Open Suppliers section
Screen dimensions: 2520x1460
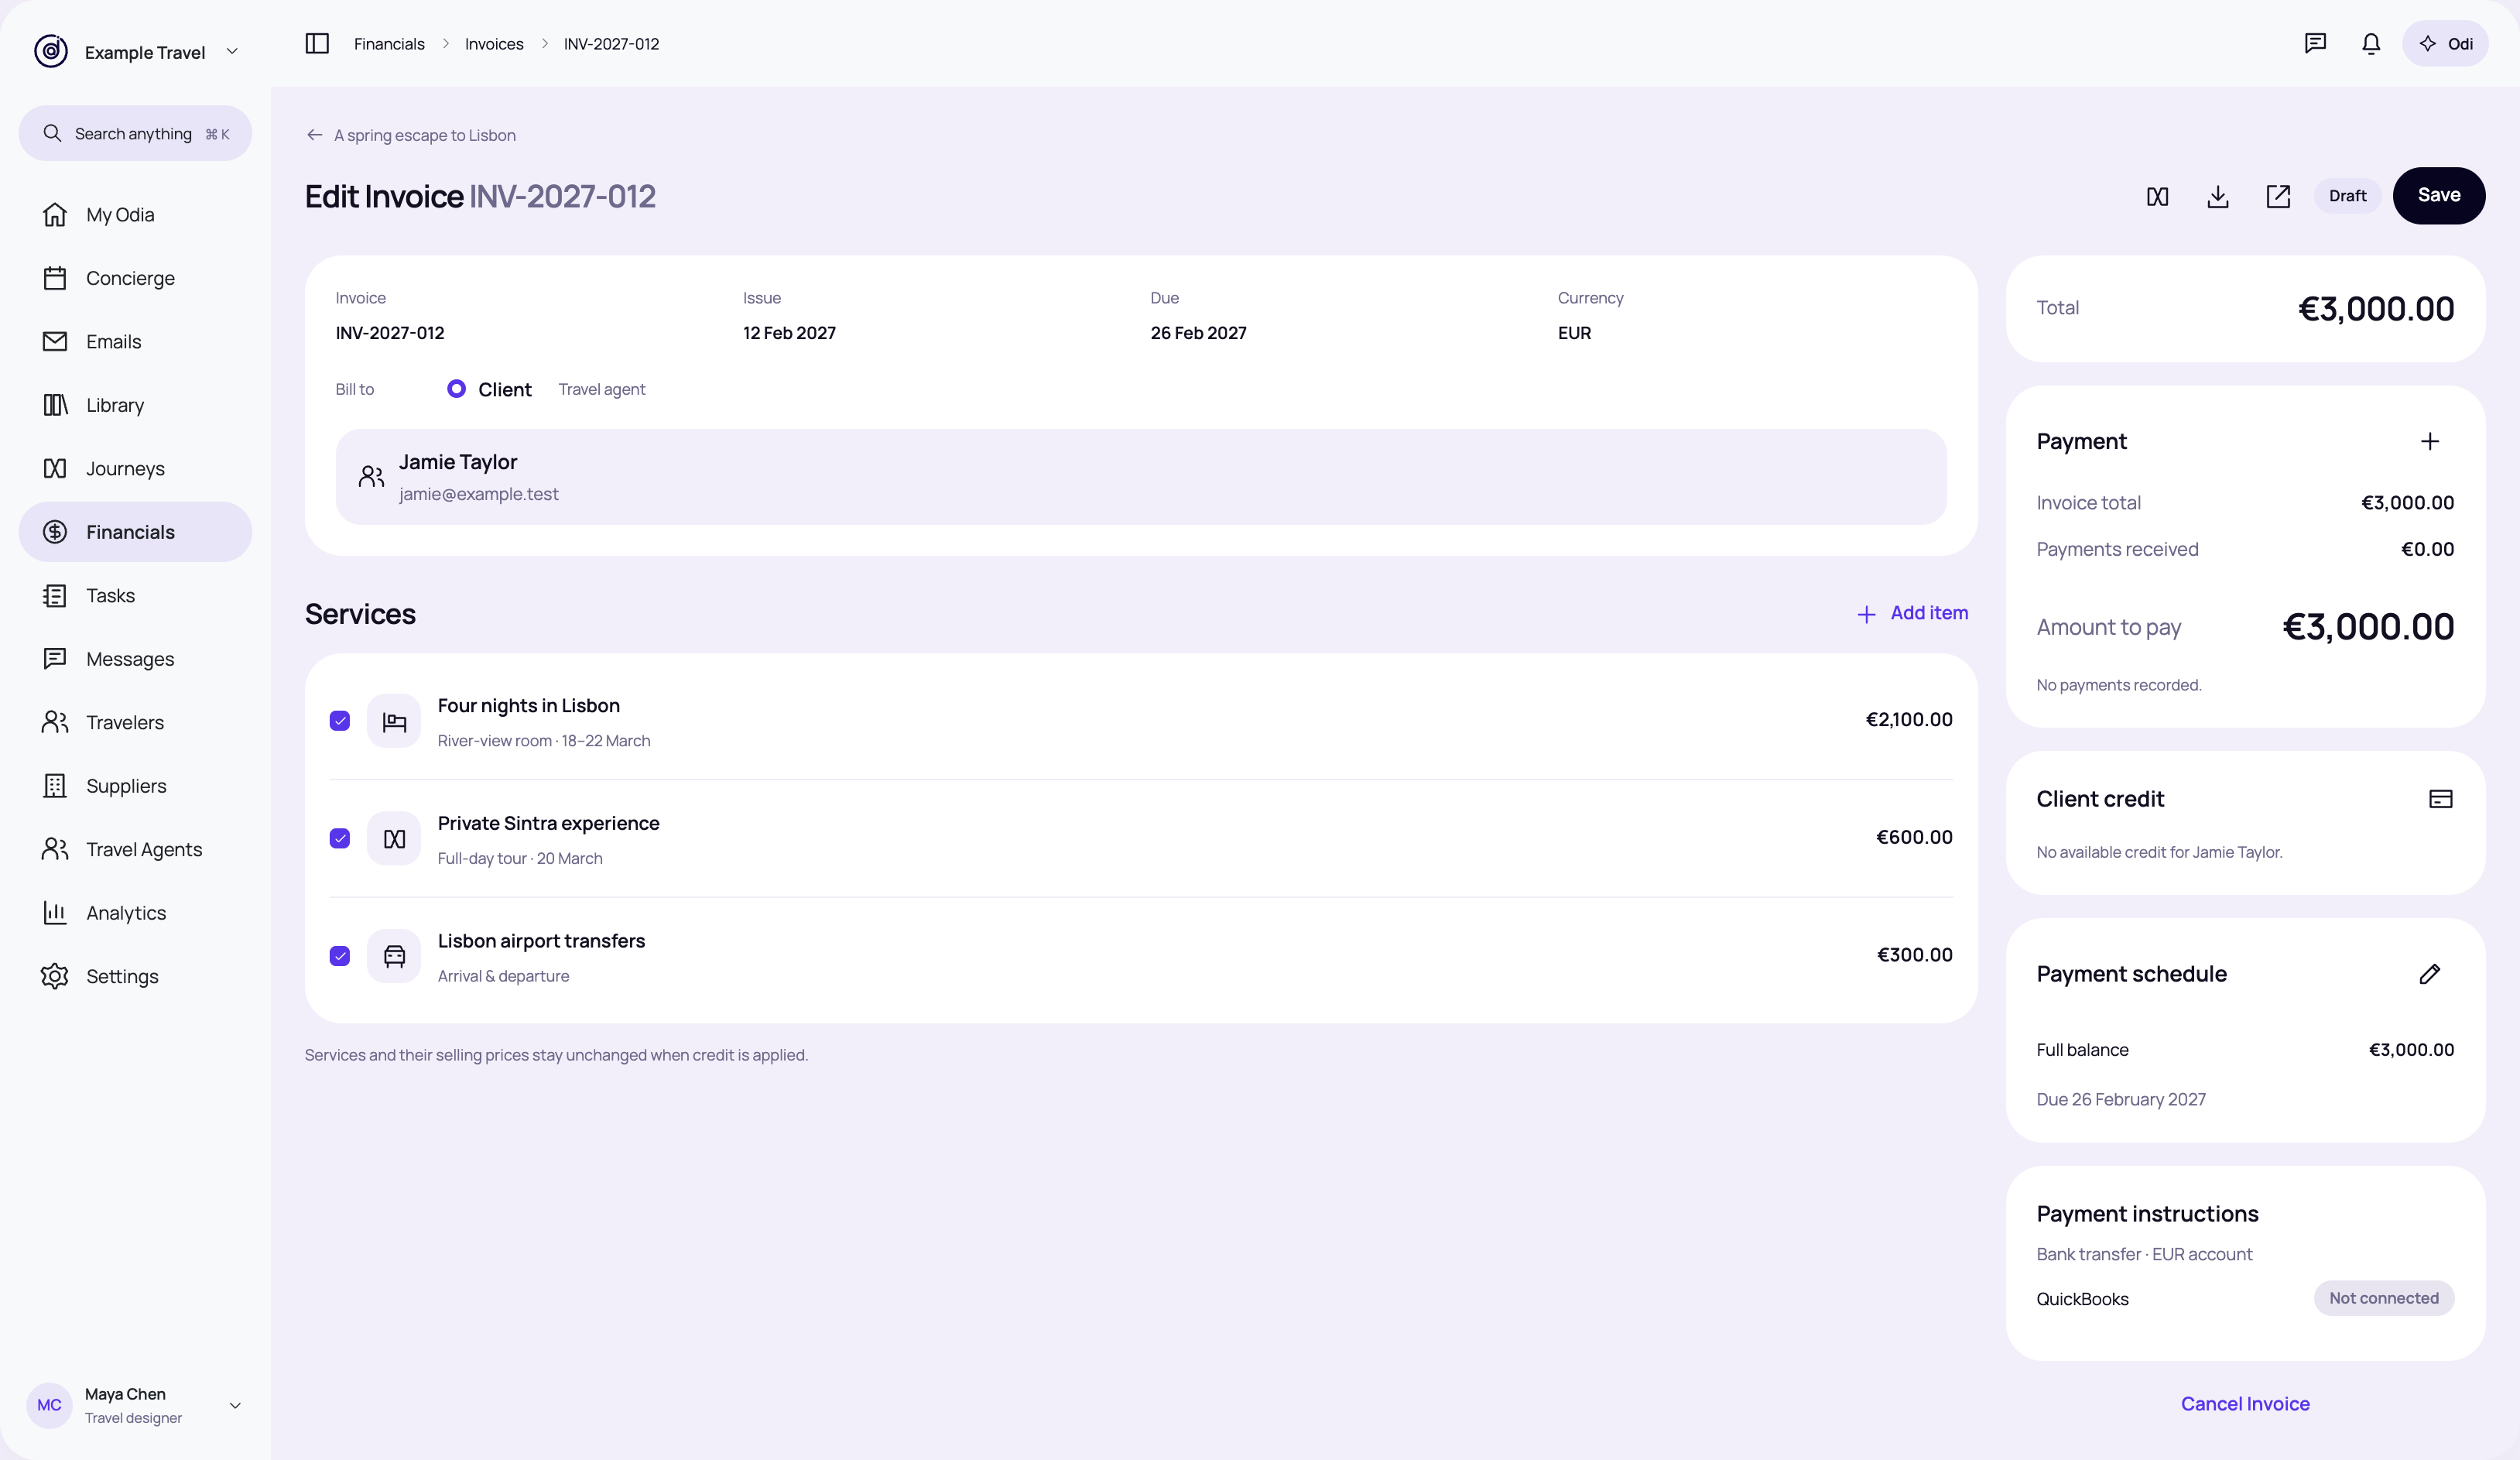point(135,786)
